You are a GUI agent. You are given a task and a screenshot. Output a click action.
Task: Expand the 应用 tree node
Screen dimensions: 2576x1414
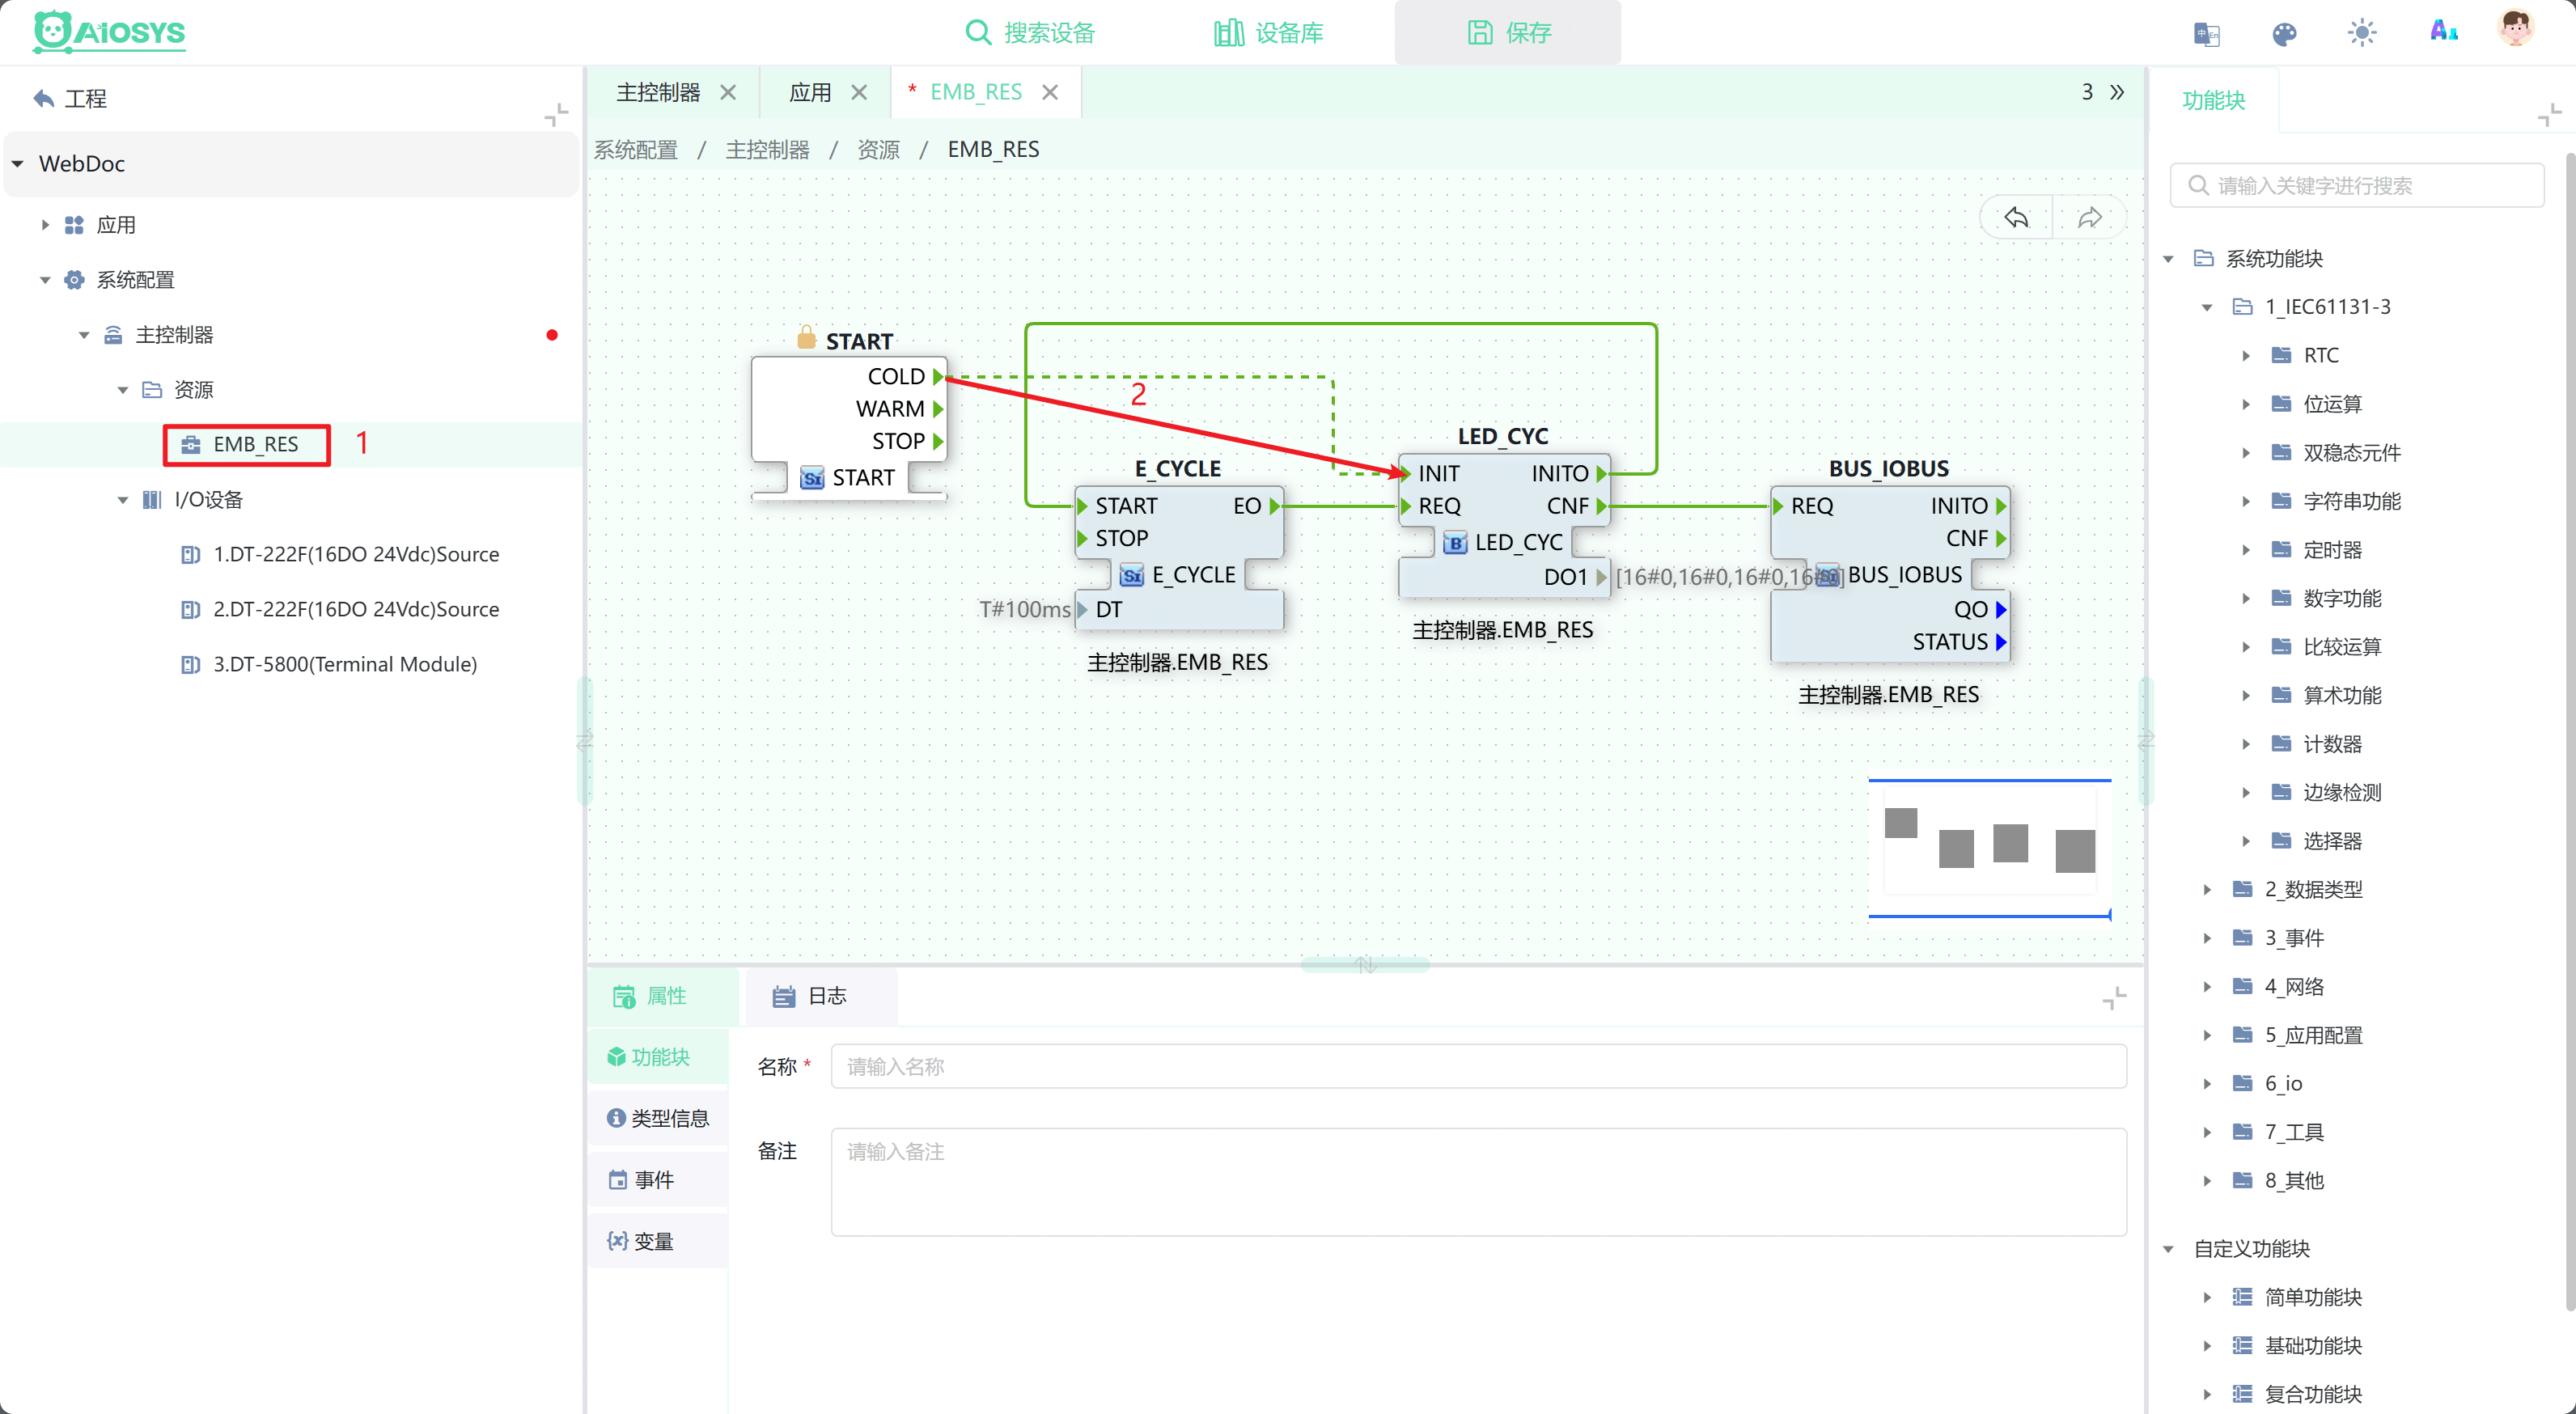(x=45, y=225)
